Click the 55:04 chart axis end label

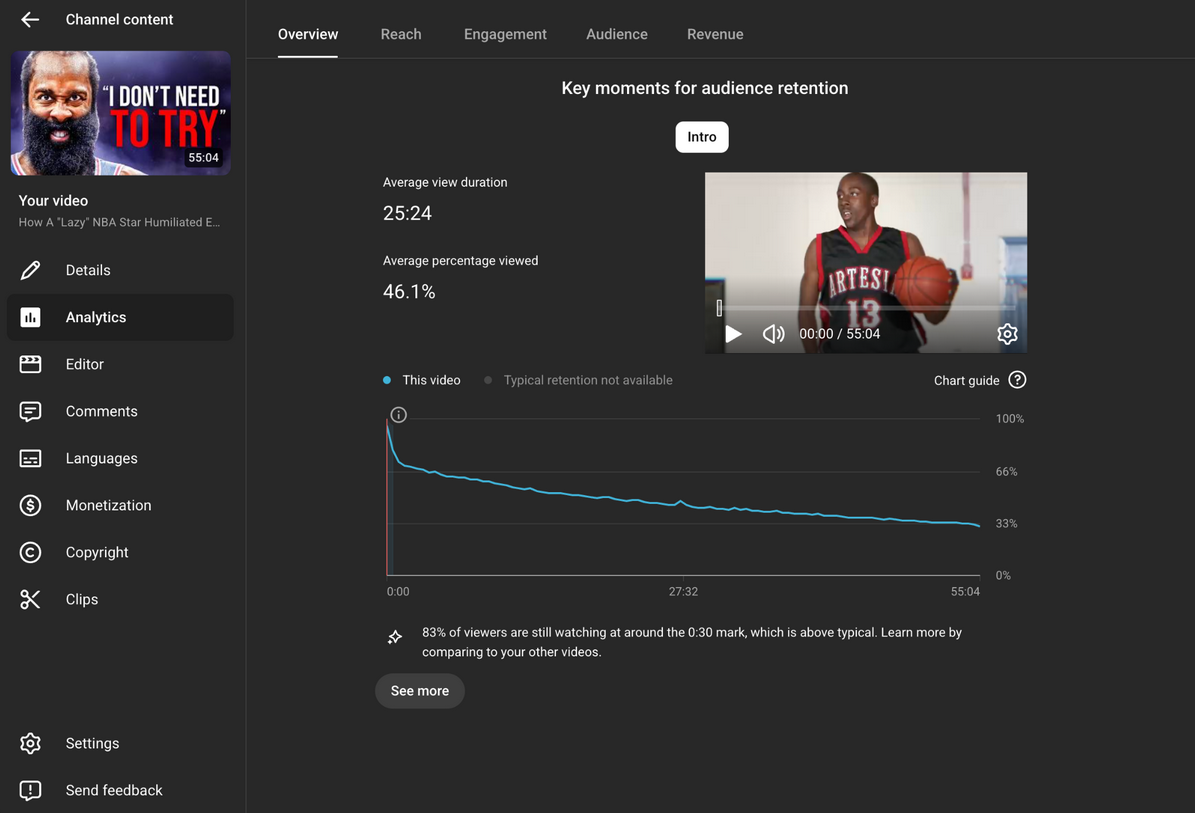tap(965, 591)
